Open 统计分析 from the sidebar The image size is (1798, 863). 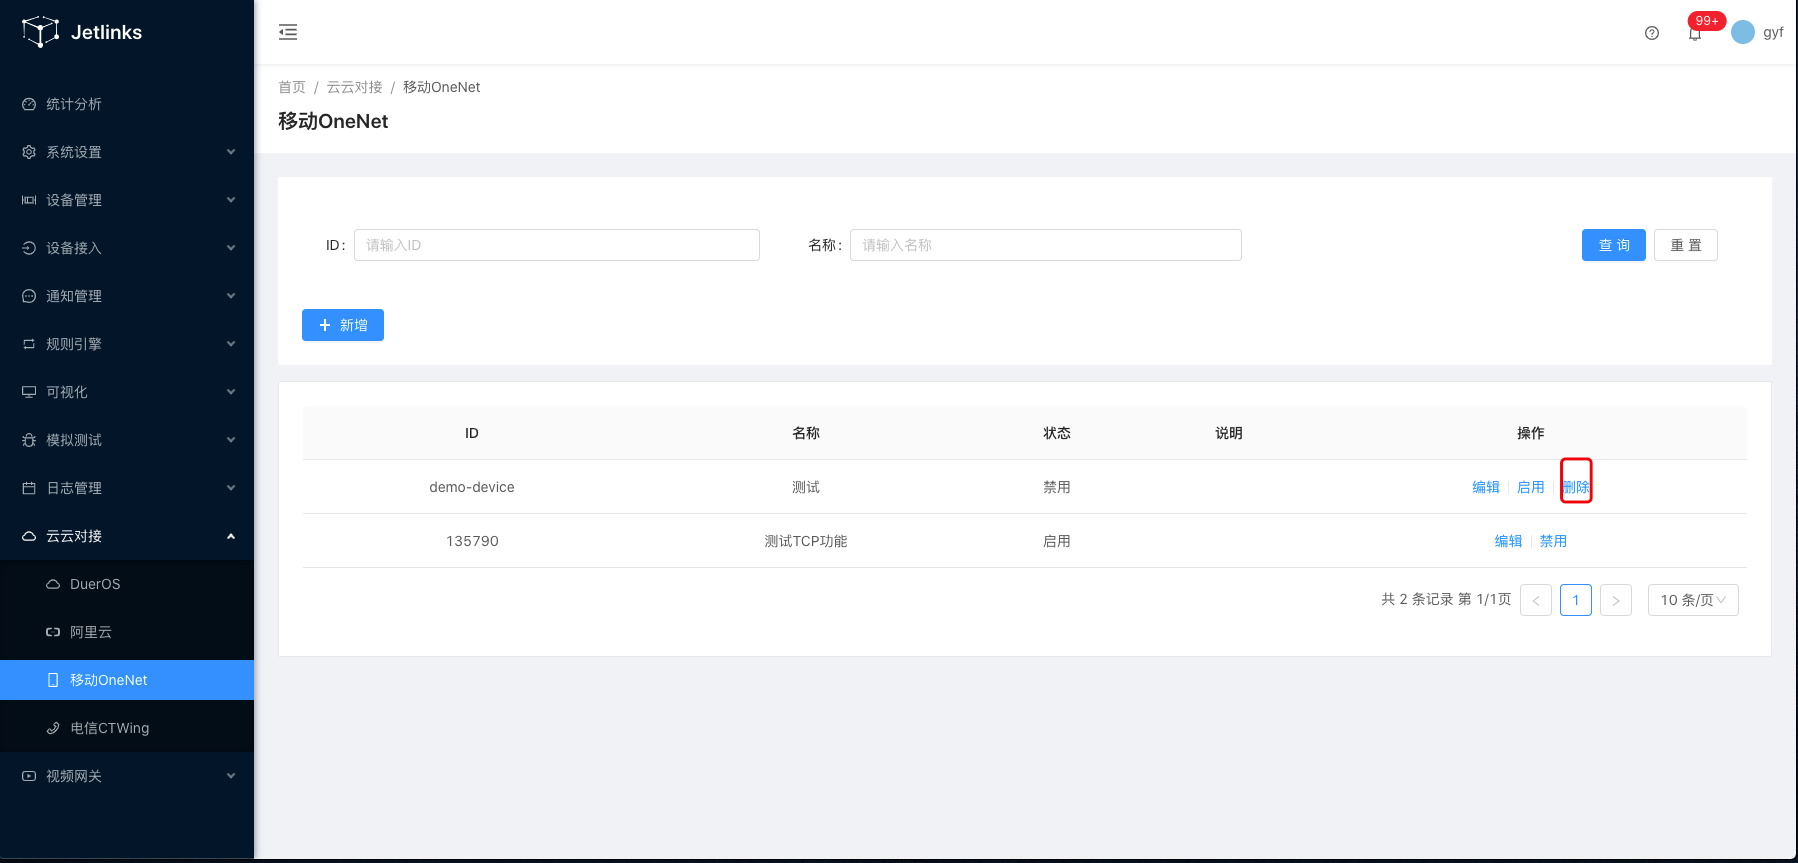[x=74, y=104]
